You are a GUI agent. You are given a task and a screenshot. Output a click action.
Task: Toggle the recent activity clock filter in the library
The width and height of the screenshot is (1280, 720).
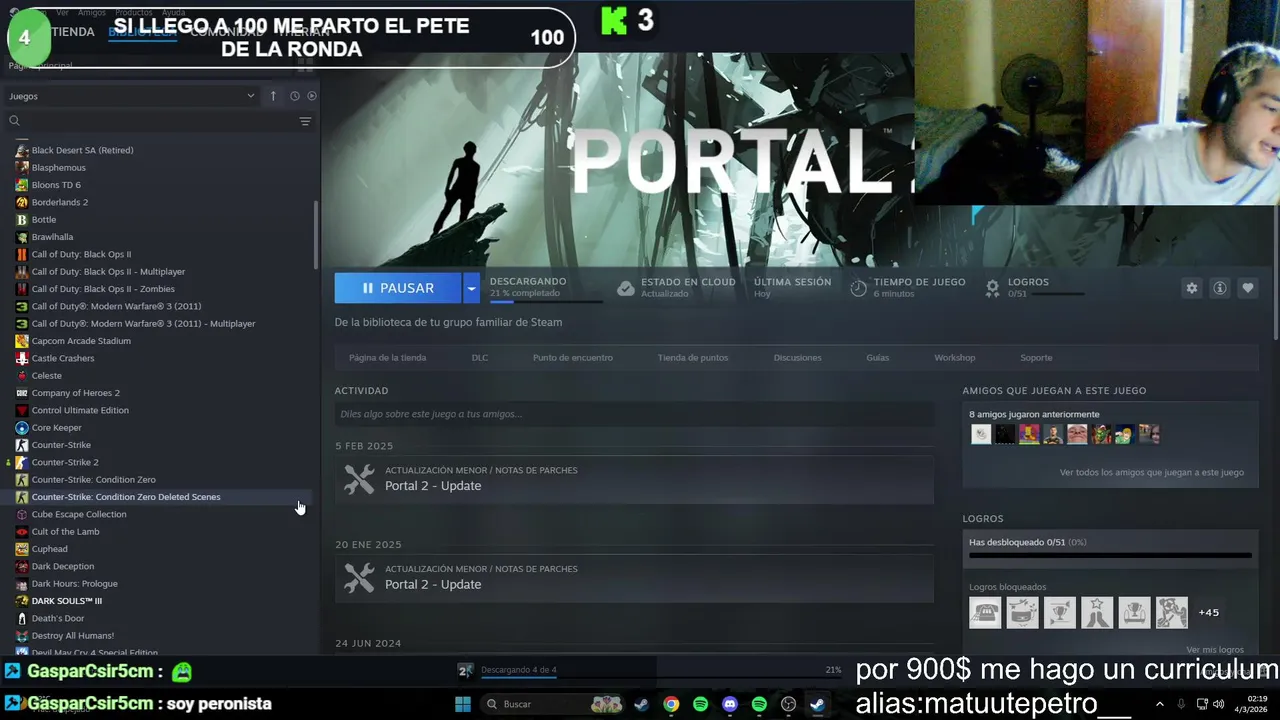tap(295, 96)
